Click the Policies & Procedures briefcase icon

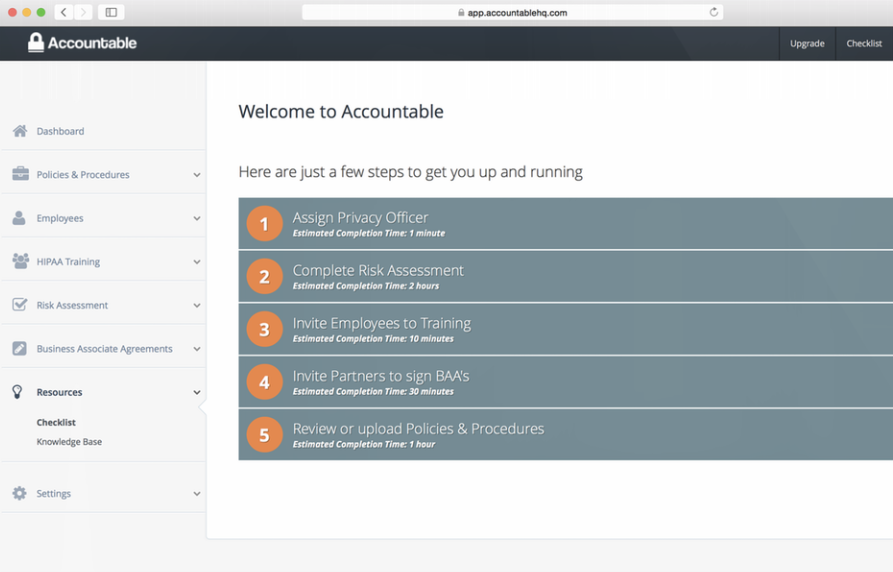click(20, 174)
